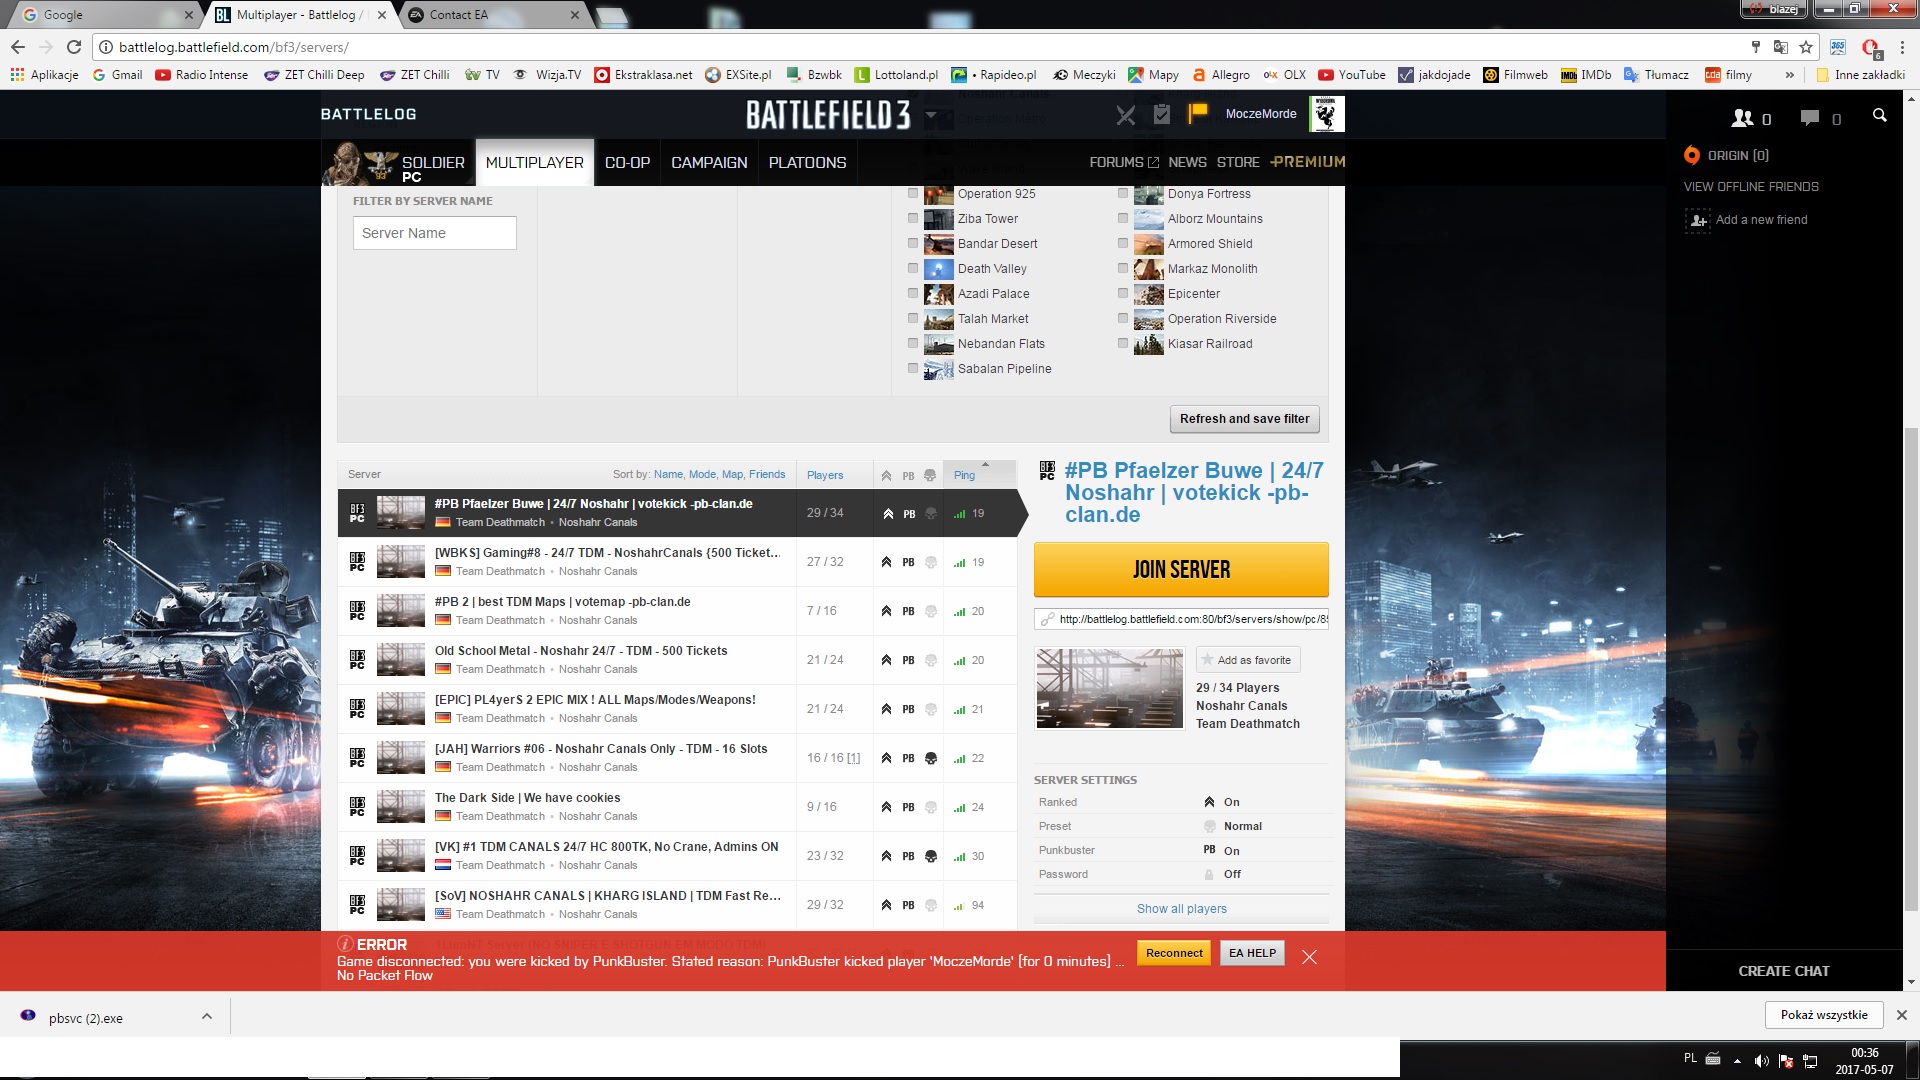
Task: Click the network icon in tray
Action: 1810,1061
